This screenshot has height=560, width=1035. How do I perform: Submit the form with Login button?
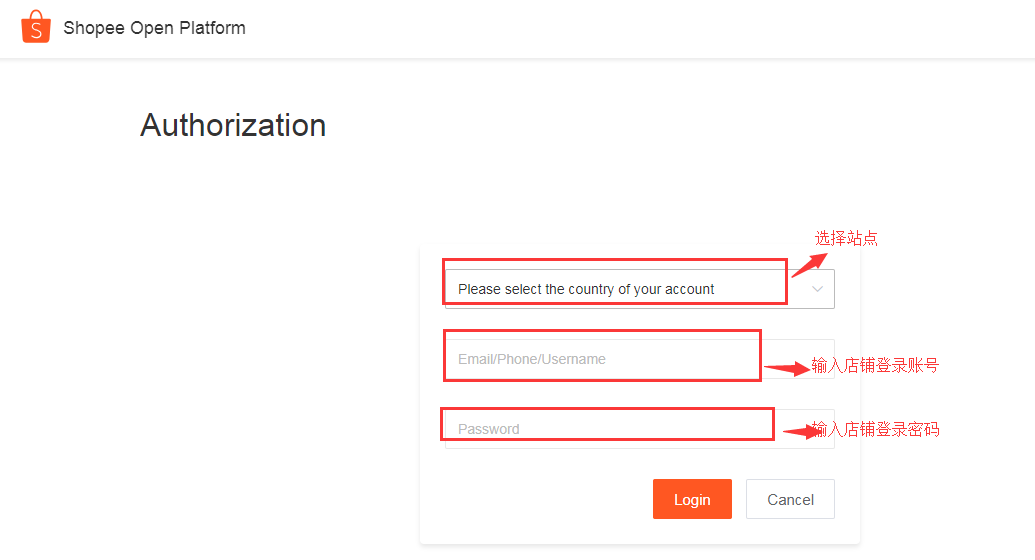[692, 499]
